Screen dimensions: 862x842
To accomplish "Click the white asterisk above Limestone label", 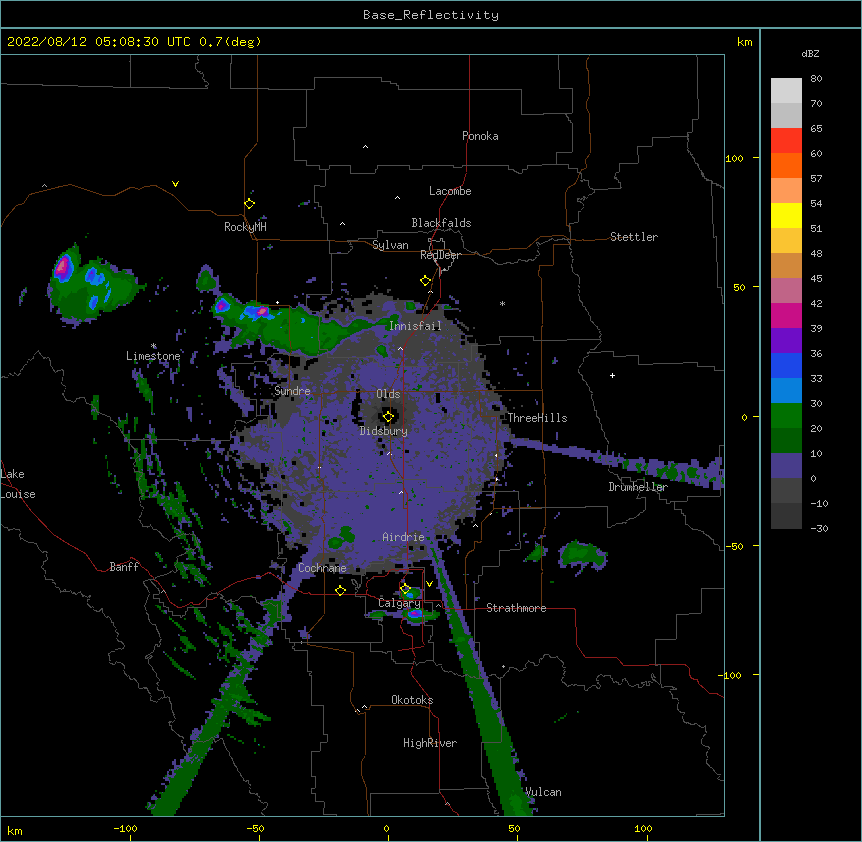I will [154, 346].
